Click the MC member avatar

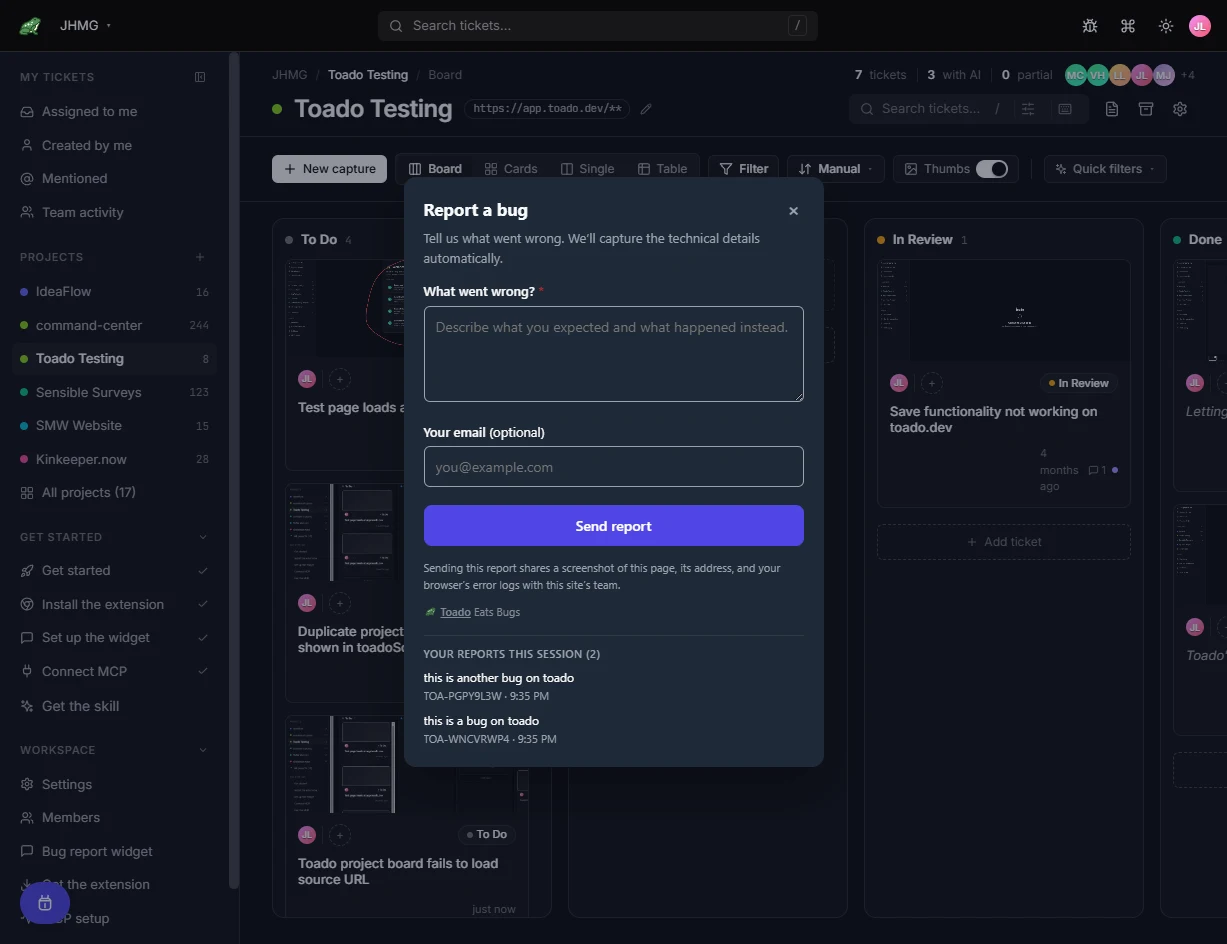1075,75
